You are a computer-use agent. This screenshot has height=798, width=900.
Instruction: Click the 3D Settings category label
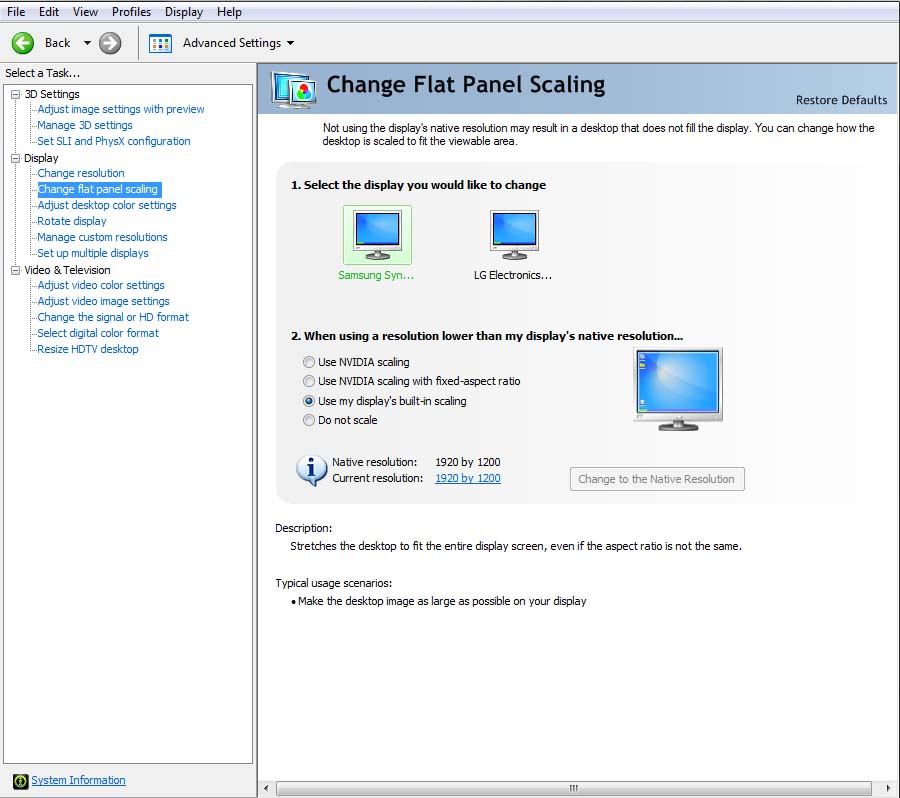click(x=52, y=94)
